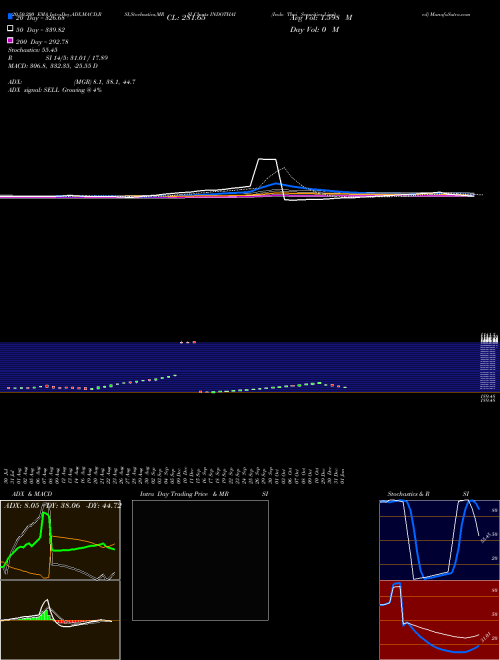500x660 pixels.
Task: Click the 'Avg Vol: 1.398 M' text
Action: pyautogui.click(x=321, y=18)
